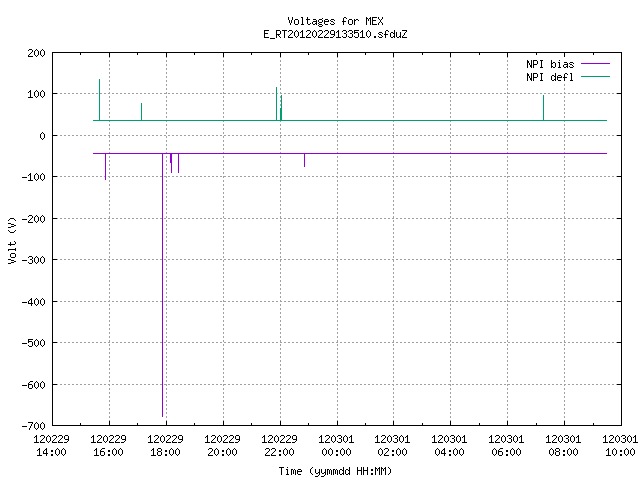640x480 pixels.
Task: Click the 'Time (yymmdd HH:MM)' x-axis label
Action: coord(335,471)
